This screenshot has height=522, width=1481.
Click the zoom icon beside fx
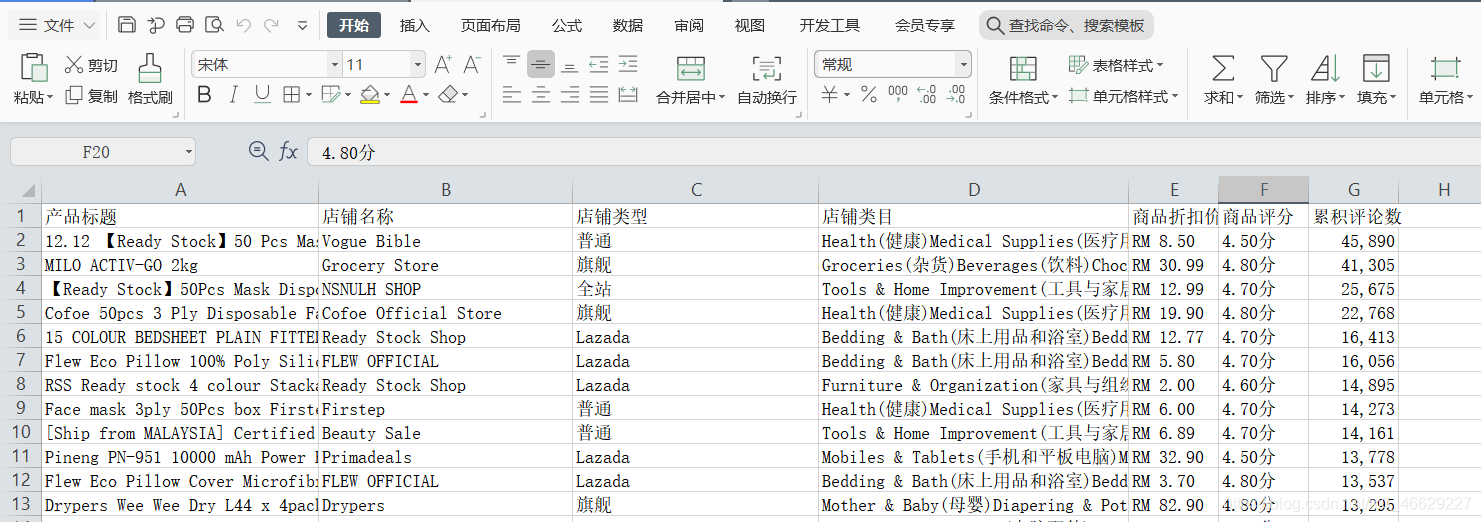[258, 151]
